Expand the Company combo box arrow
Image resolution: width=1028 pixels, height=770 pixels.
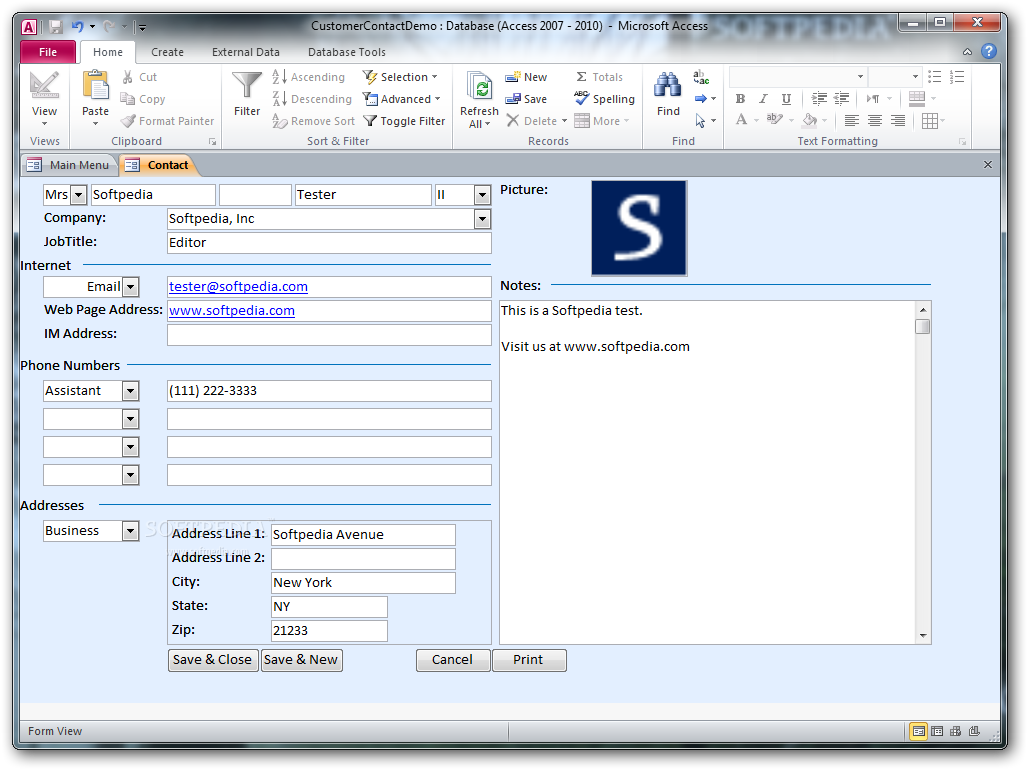482,219
